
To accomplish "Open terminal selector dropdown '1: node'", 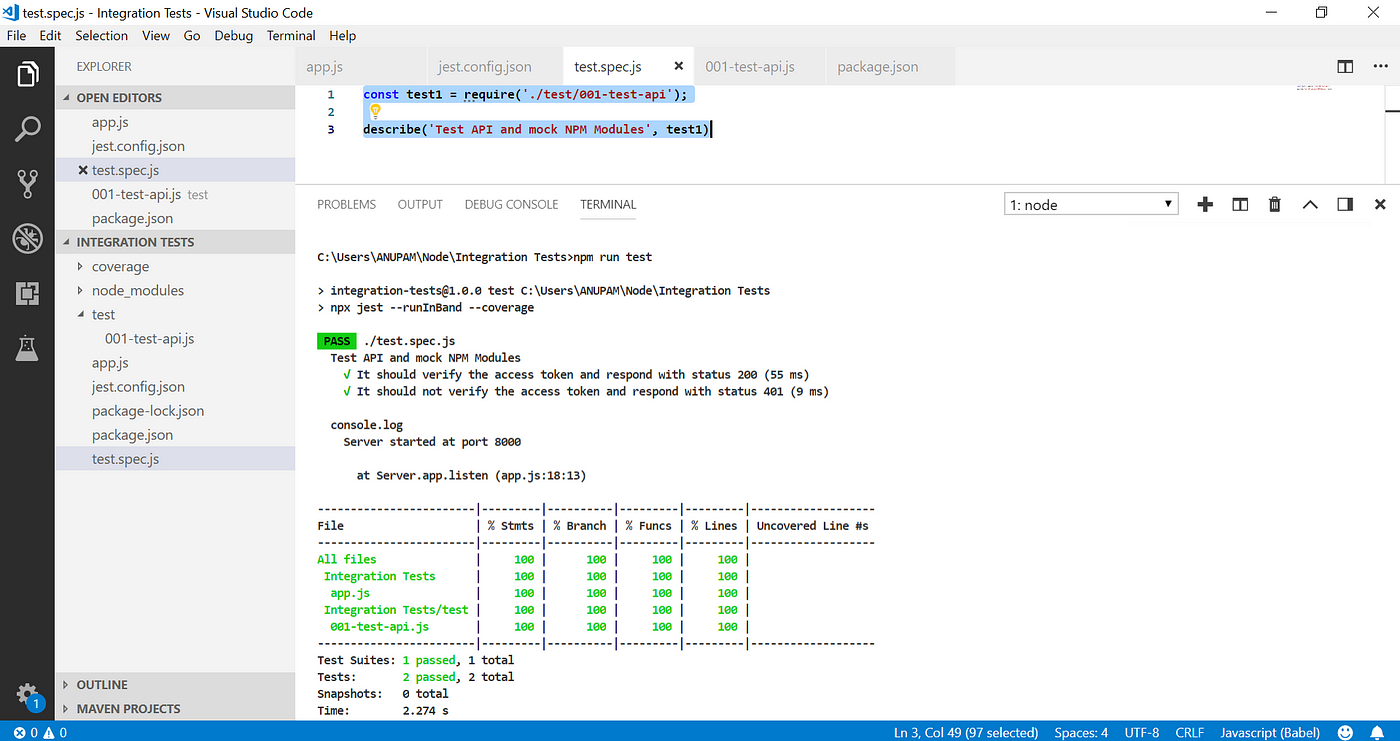I will [x=1091, y=204].
